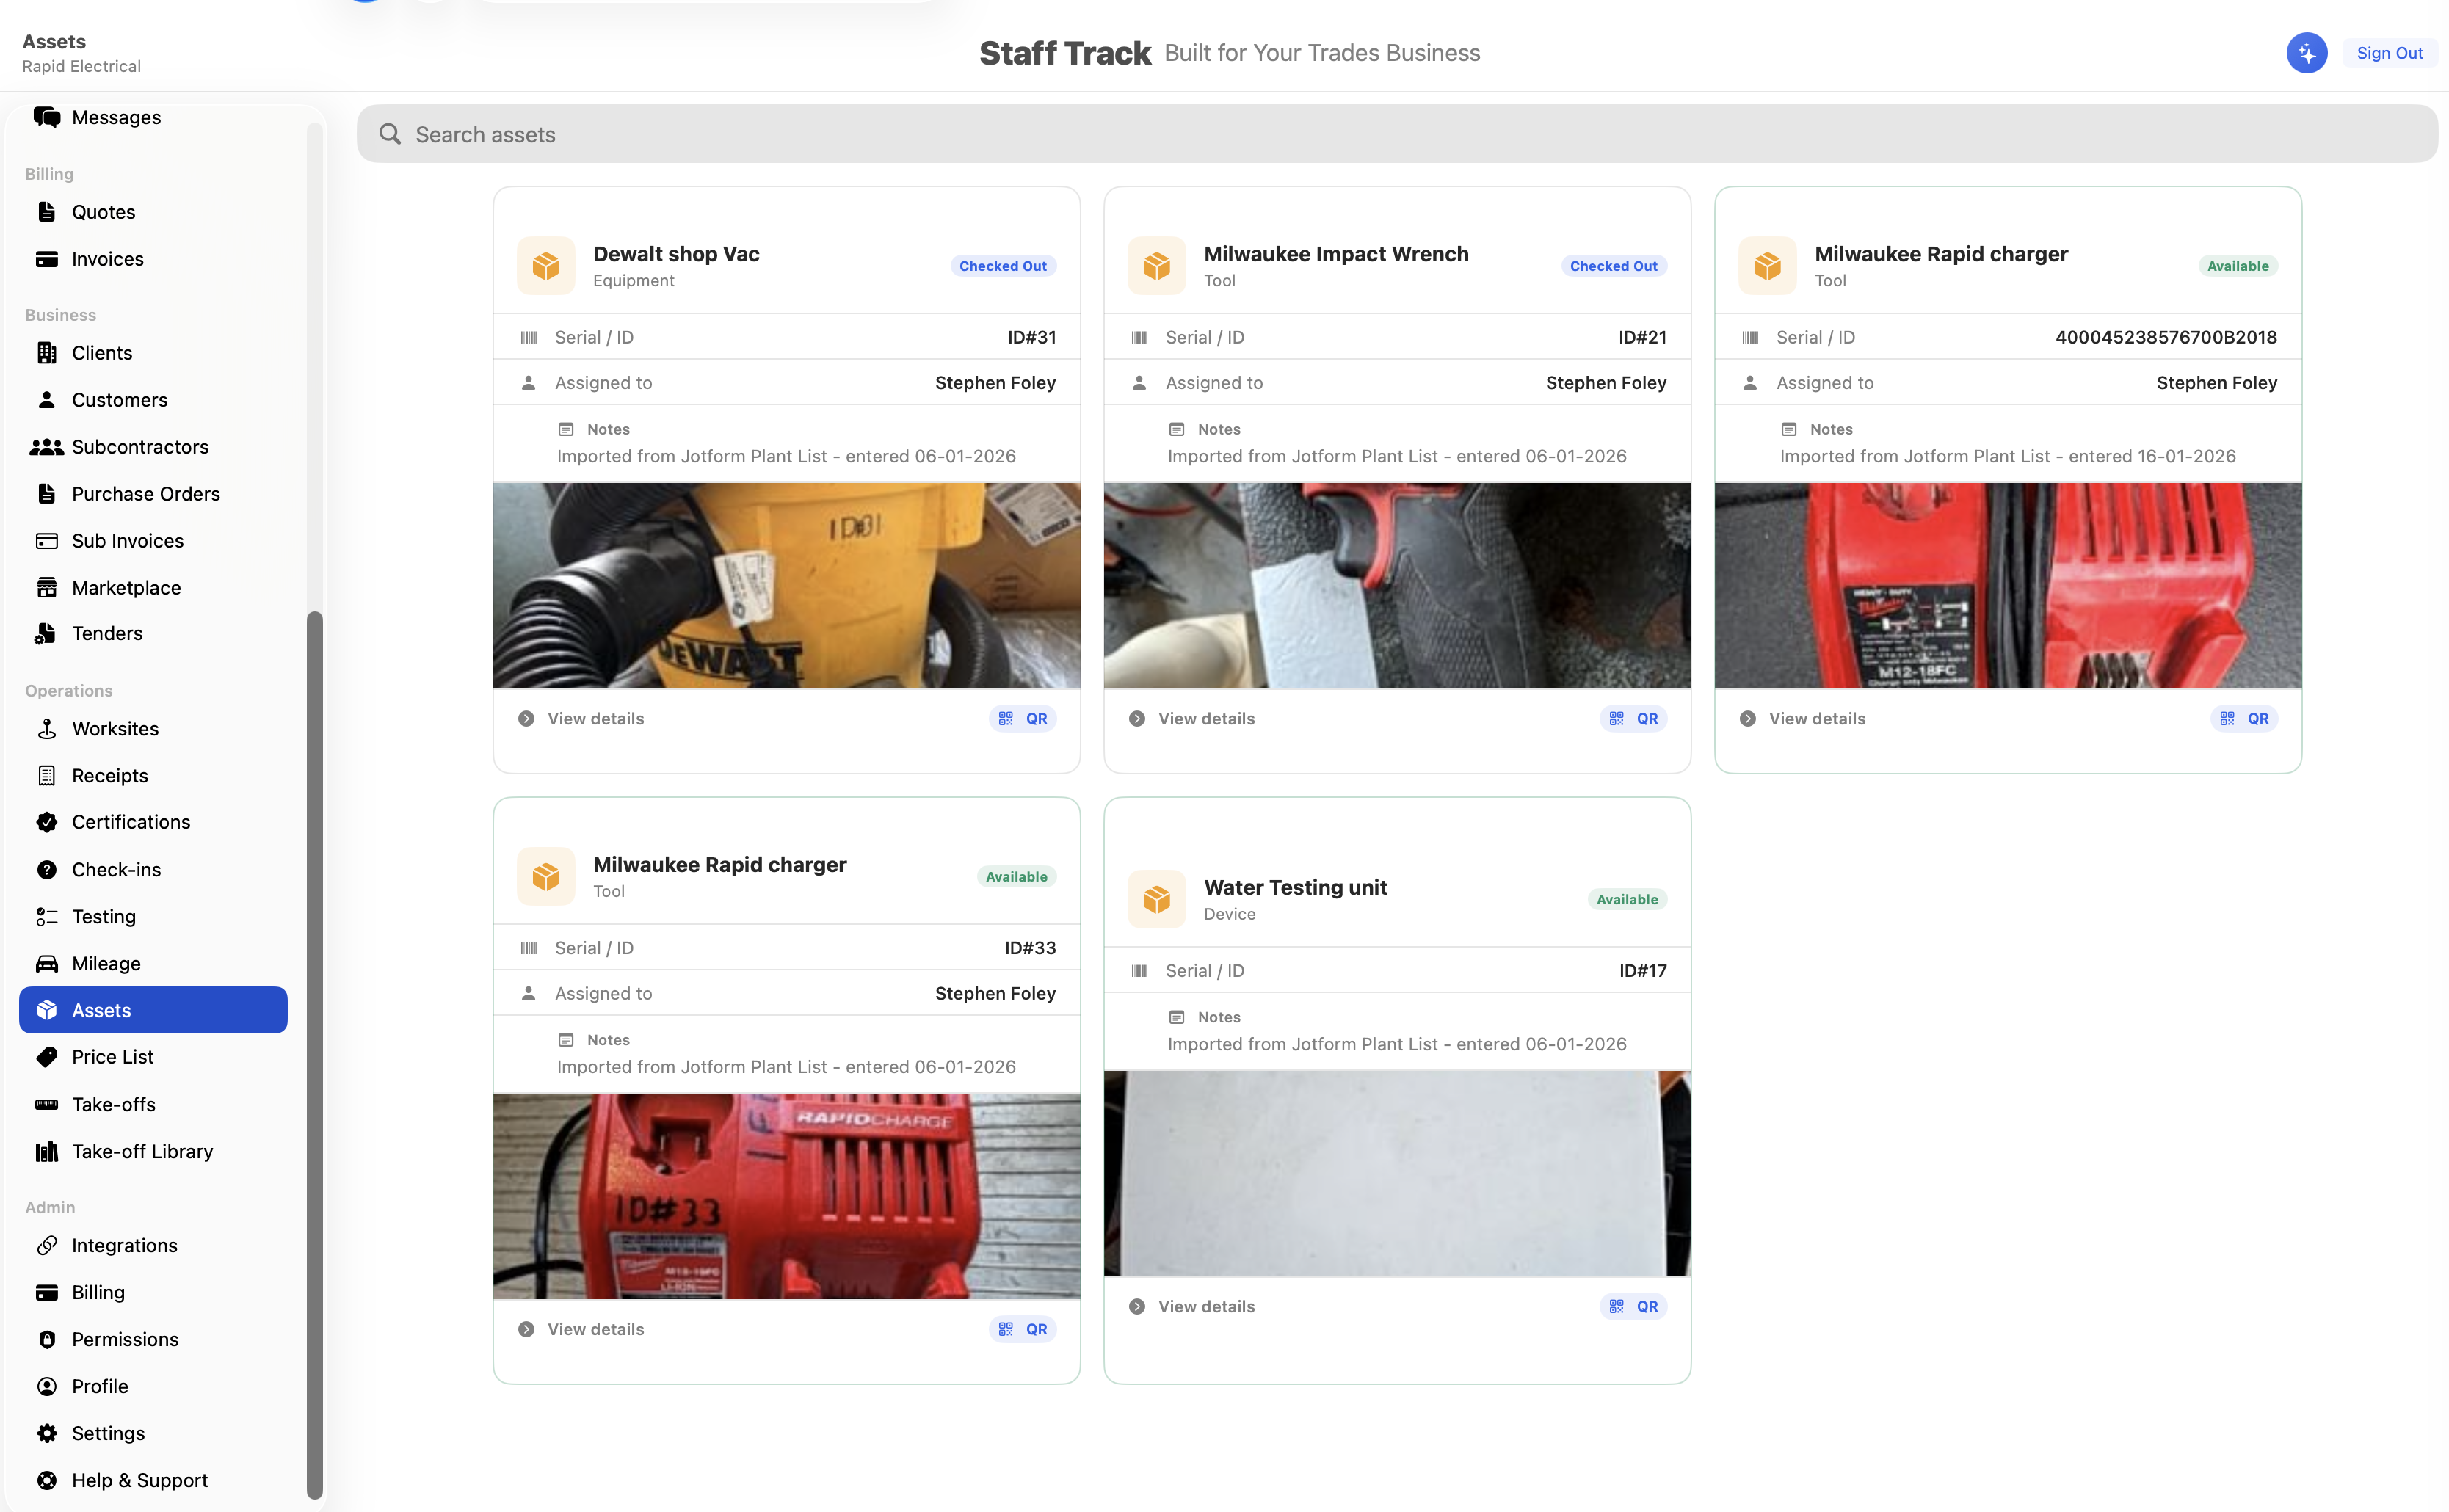2449x1512 pixels.
Task: Click the sidebar scrollbar
Action: 314,1055
